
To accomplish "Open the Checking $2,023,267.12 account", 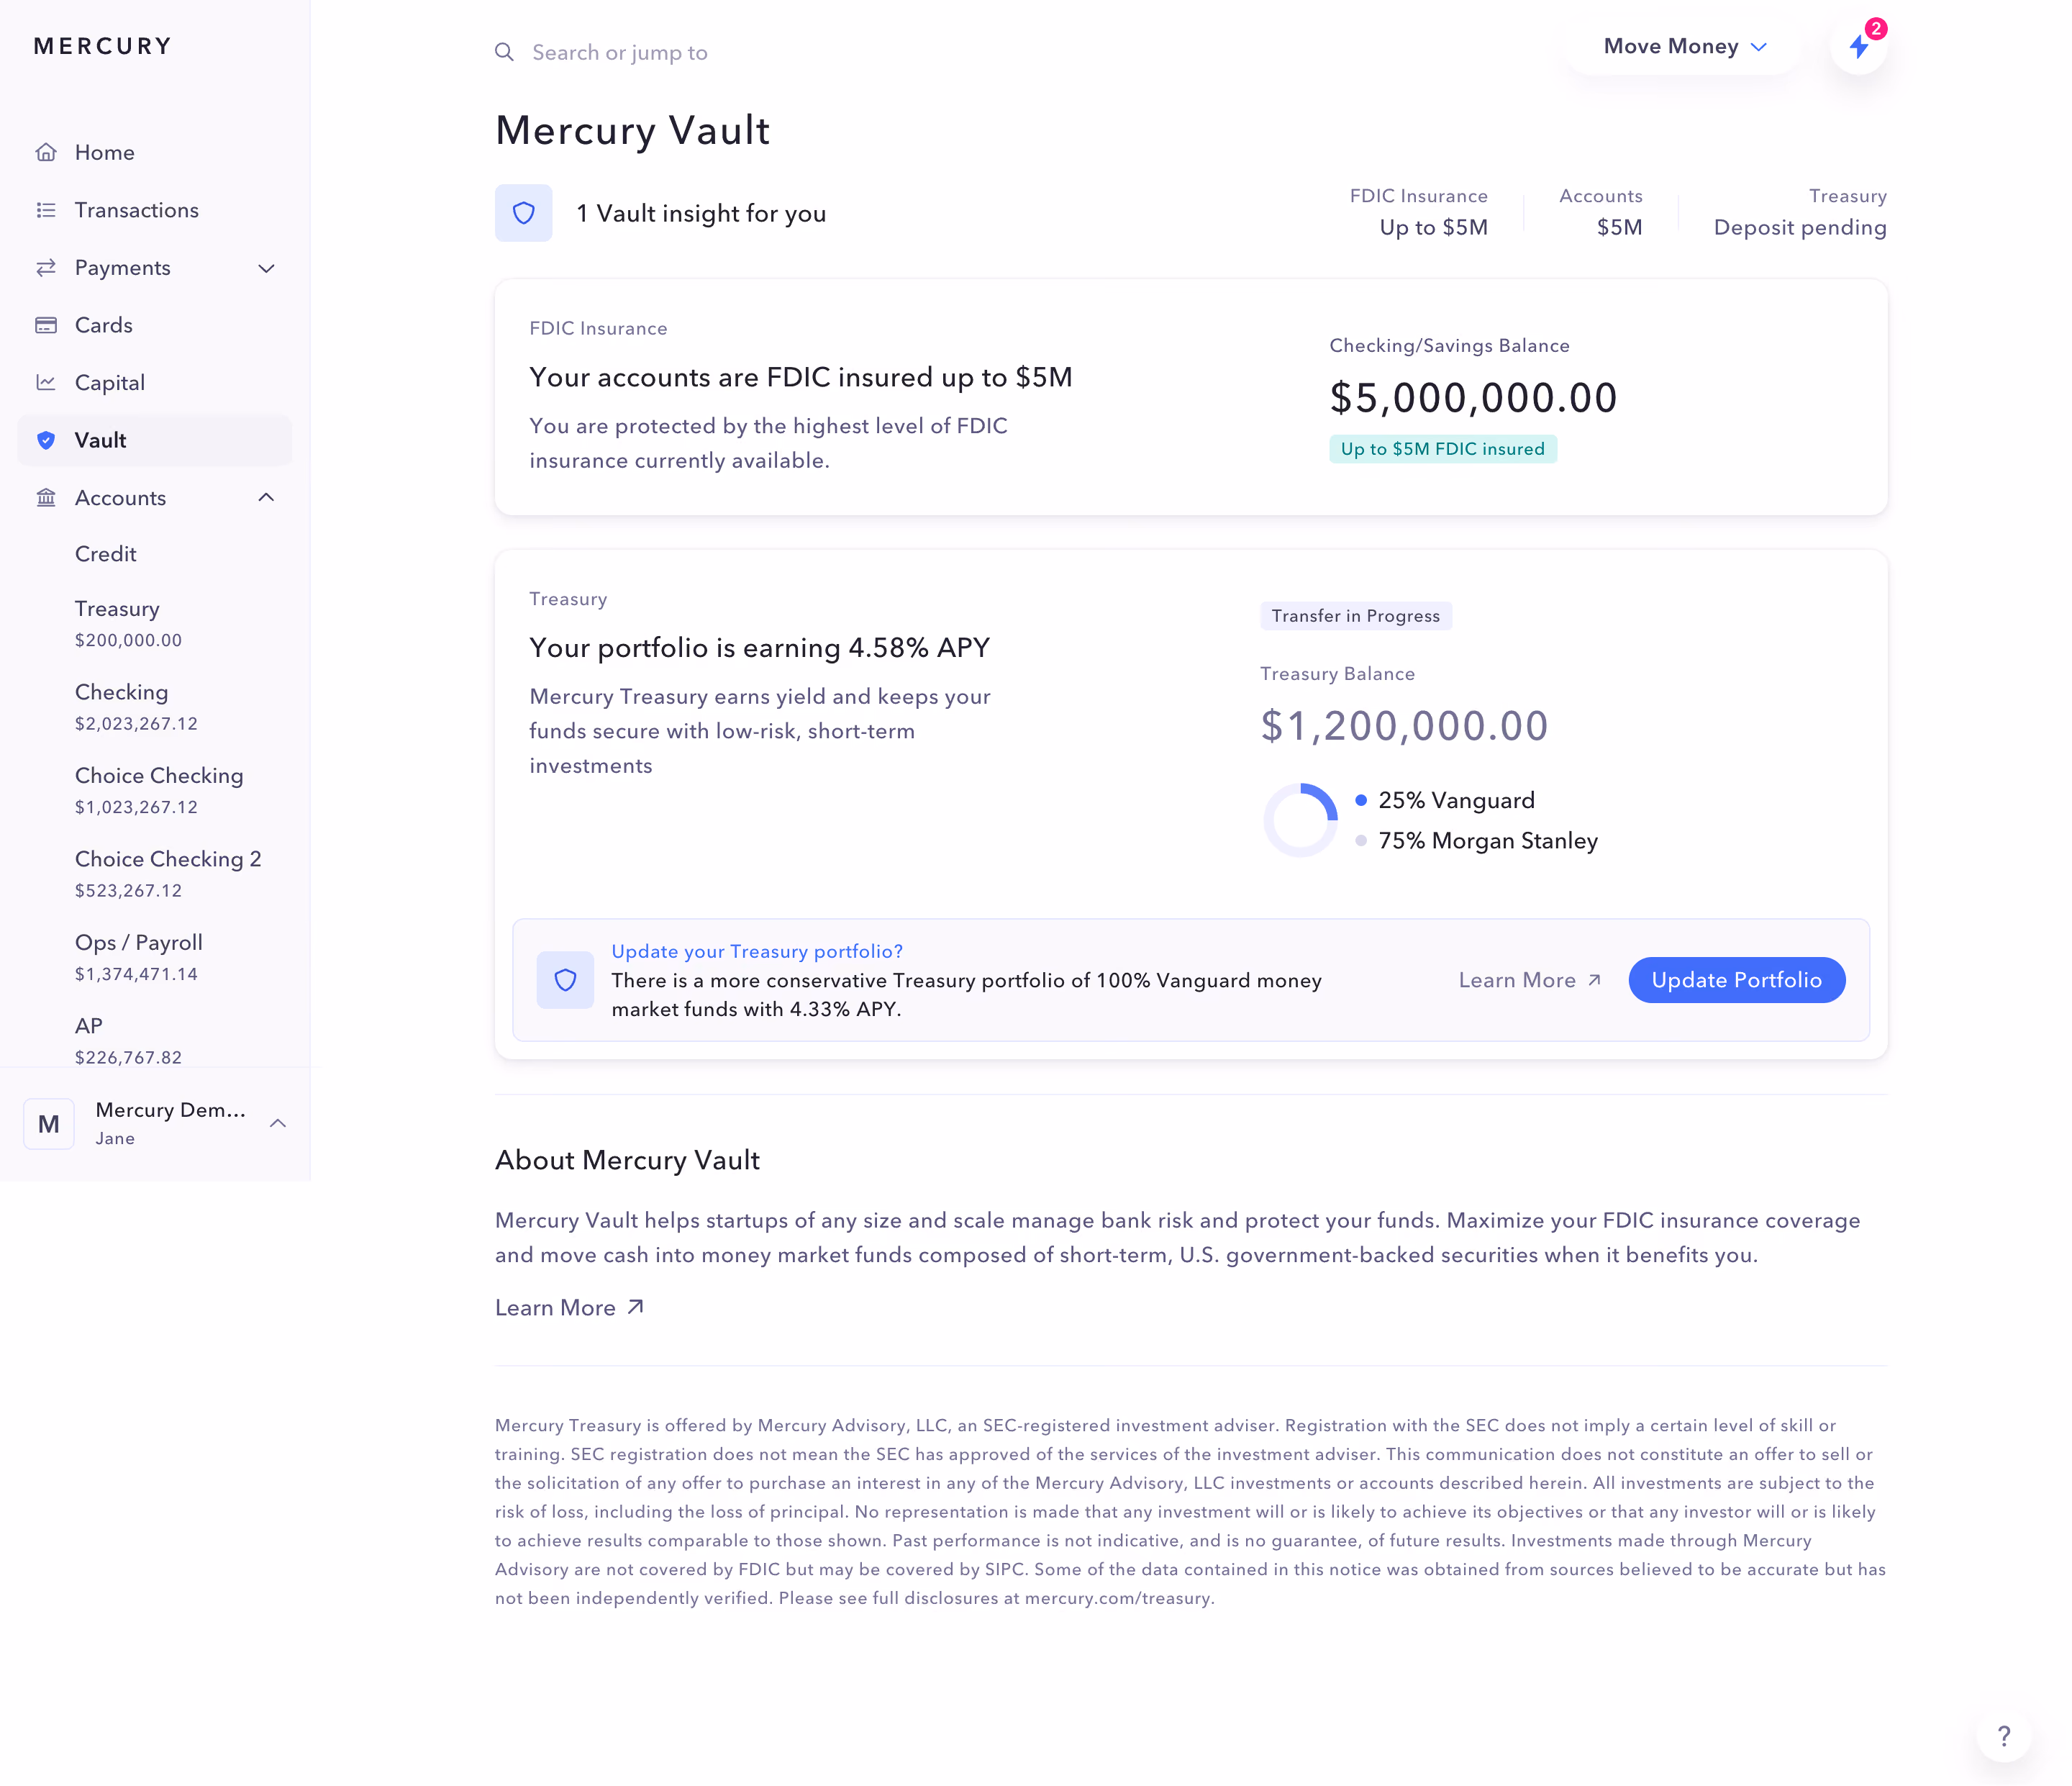I will click(137, 707).
